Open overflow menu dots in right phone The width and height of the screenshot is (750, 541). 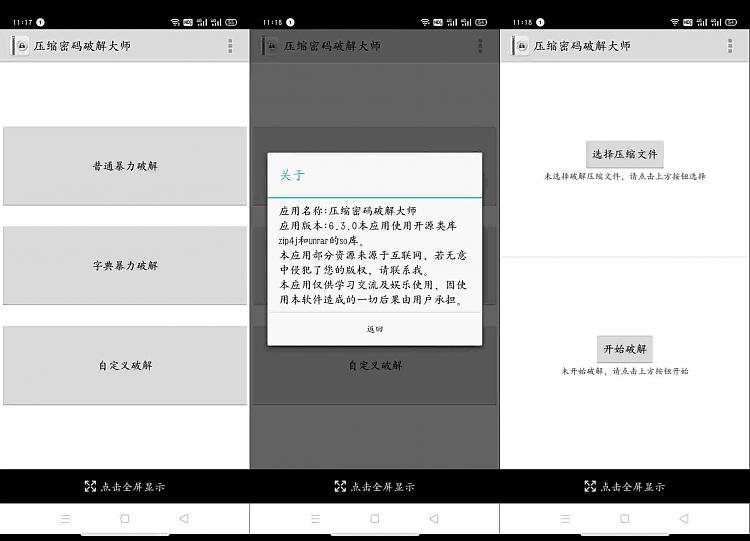[x=730, y=46]
